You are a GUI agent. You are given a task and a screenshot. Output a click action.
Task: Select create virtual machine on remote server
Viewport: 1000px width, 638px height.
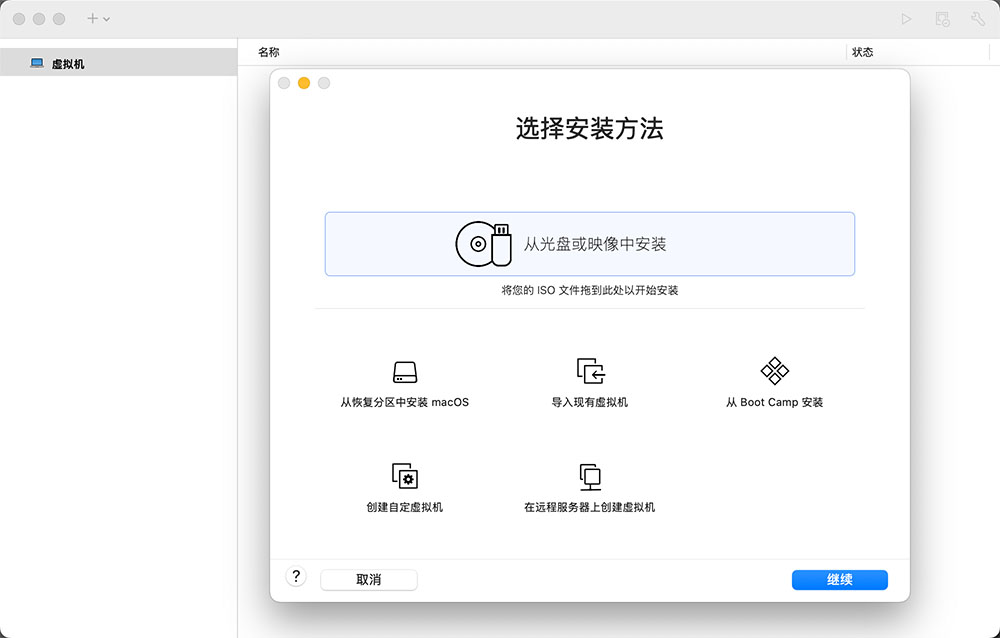coord(589,485)
